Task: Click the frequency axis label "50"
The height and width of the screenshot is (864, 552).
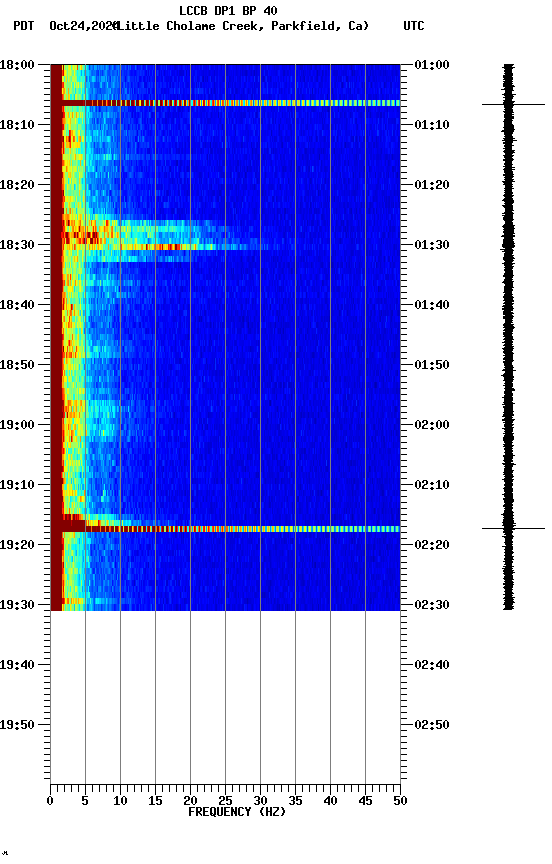Action: (x=400, y=801)
